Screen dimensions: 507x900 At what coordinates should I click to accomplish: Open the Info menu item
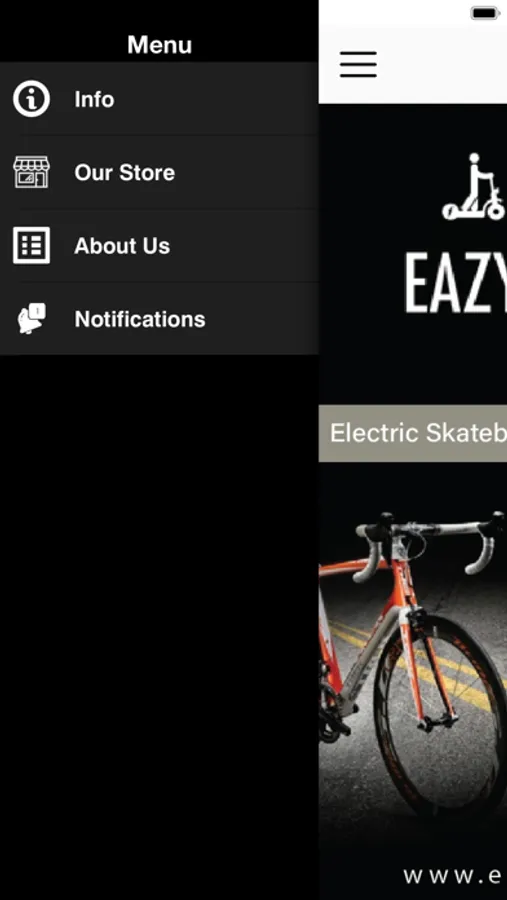tap(160, 99)
